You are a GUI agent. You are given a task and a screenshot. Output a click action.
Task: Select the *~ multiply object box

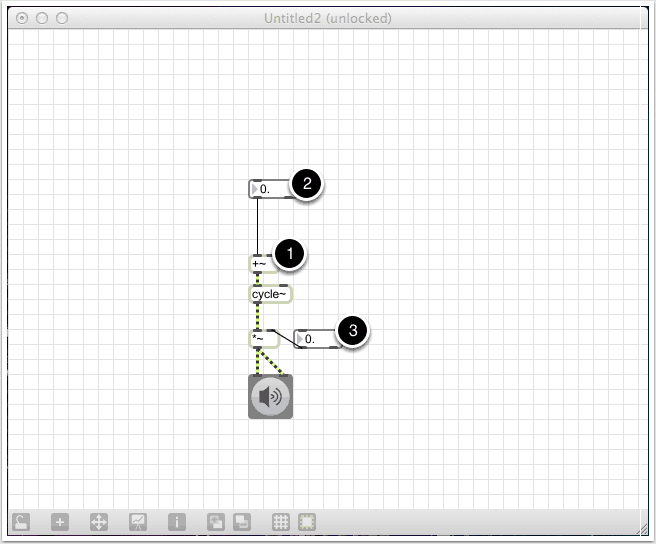(x=262, y=338)
